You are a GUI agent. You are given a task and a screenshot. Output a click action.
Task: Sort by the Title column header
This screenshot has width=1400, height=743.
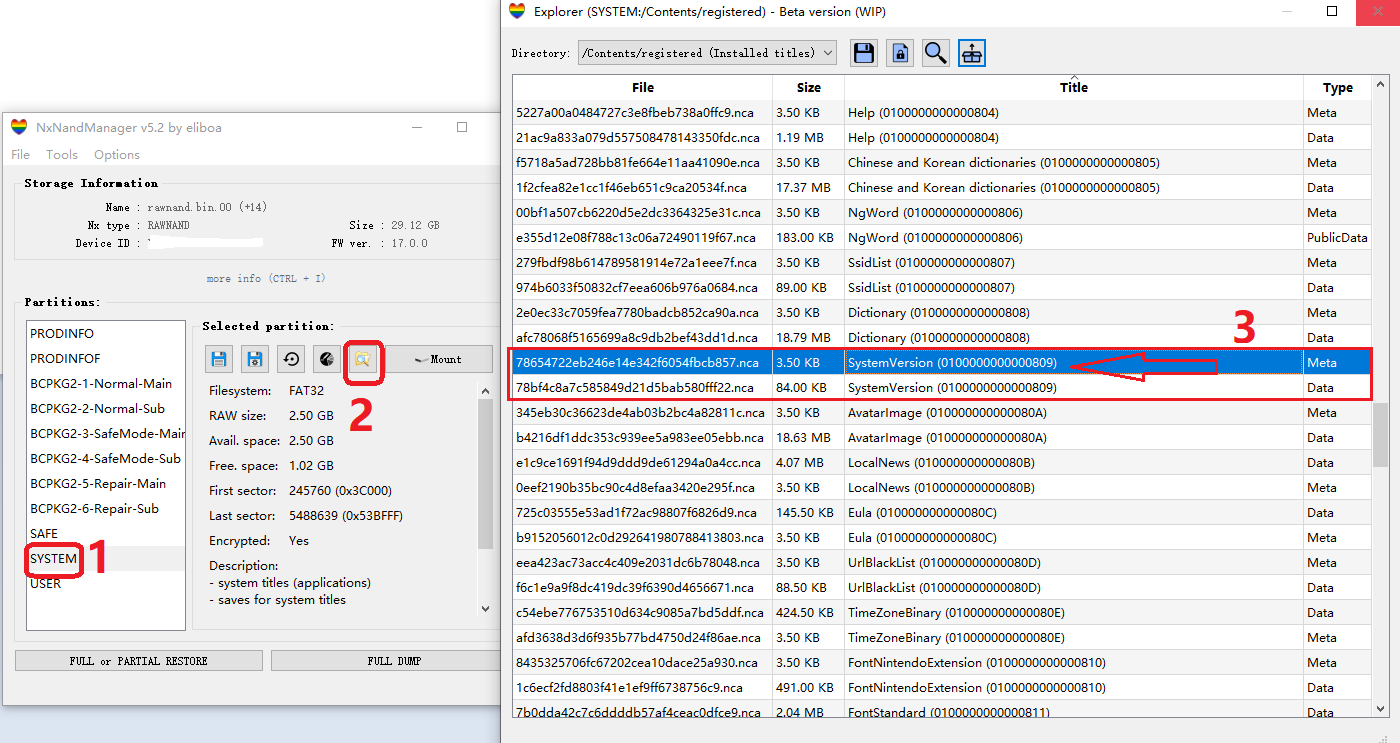[x=1074, y=87]
